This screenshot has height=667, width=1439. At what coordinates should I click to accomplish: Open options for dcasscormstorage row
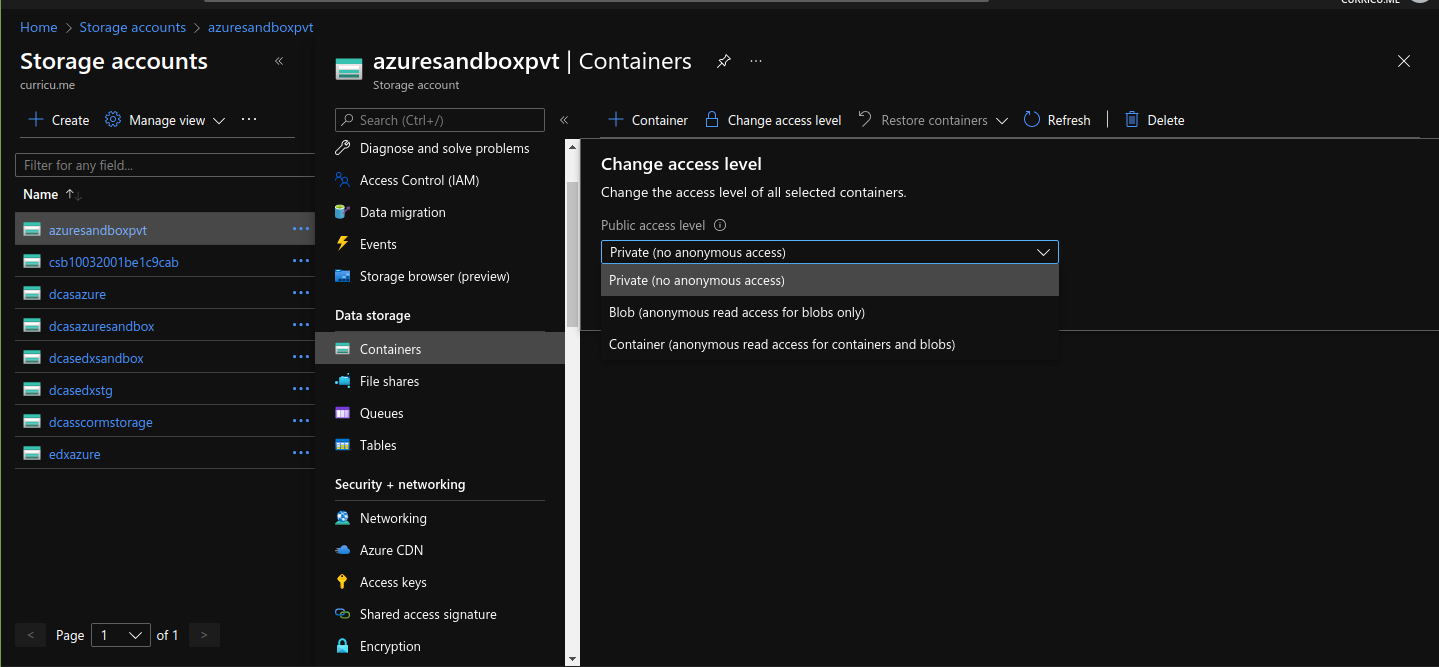[x=301, y=421]
